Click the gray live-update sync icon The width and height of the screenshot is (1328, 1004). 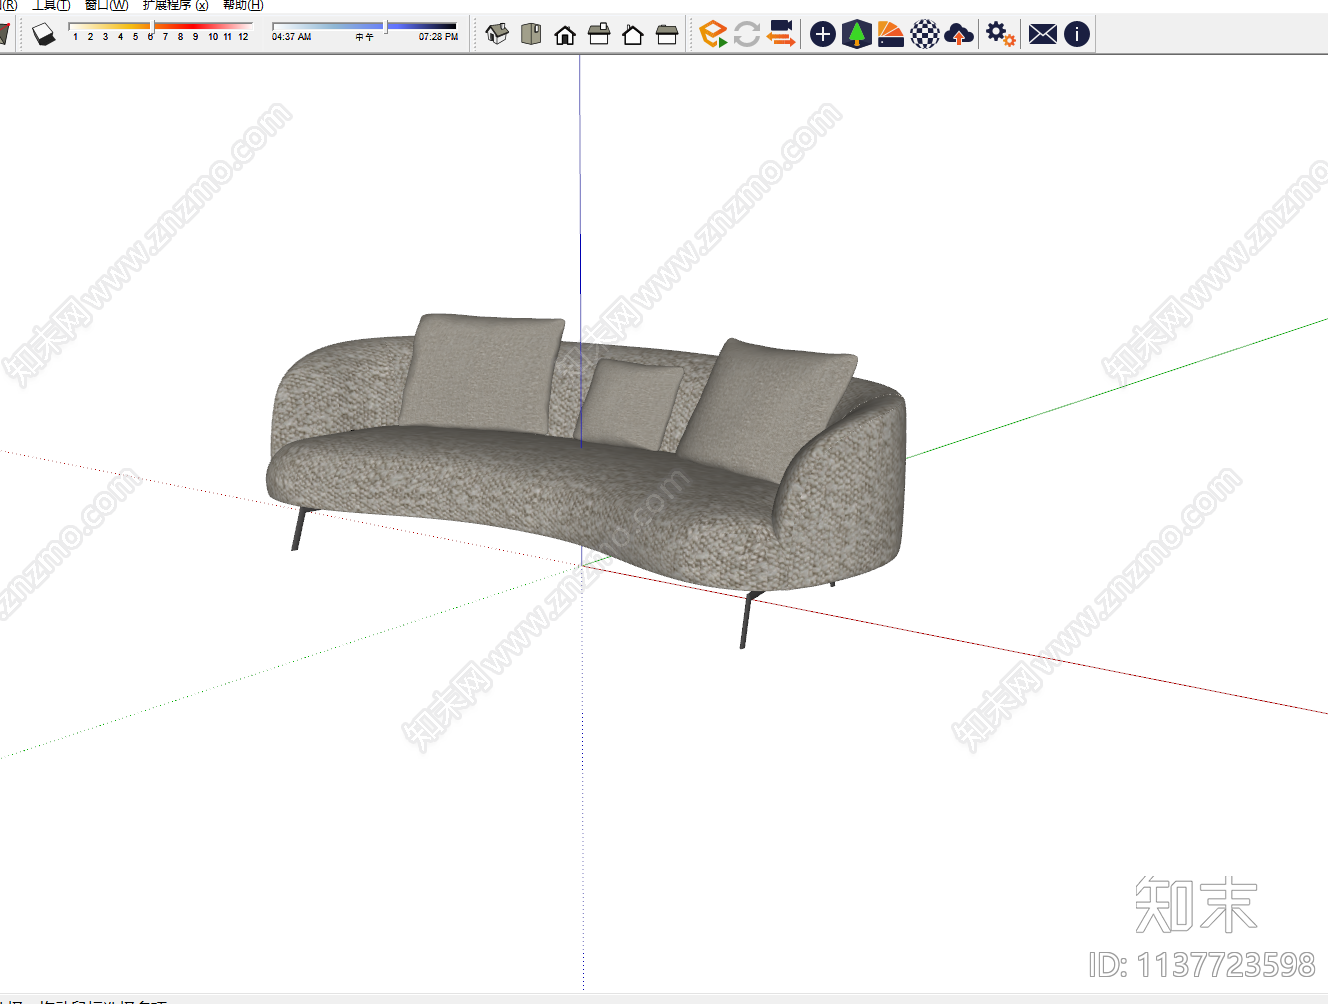click(747, 34)
